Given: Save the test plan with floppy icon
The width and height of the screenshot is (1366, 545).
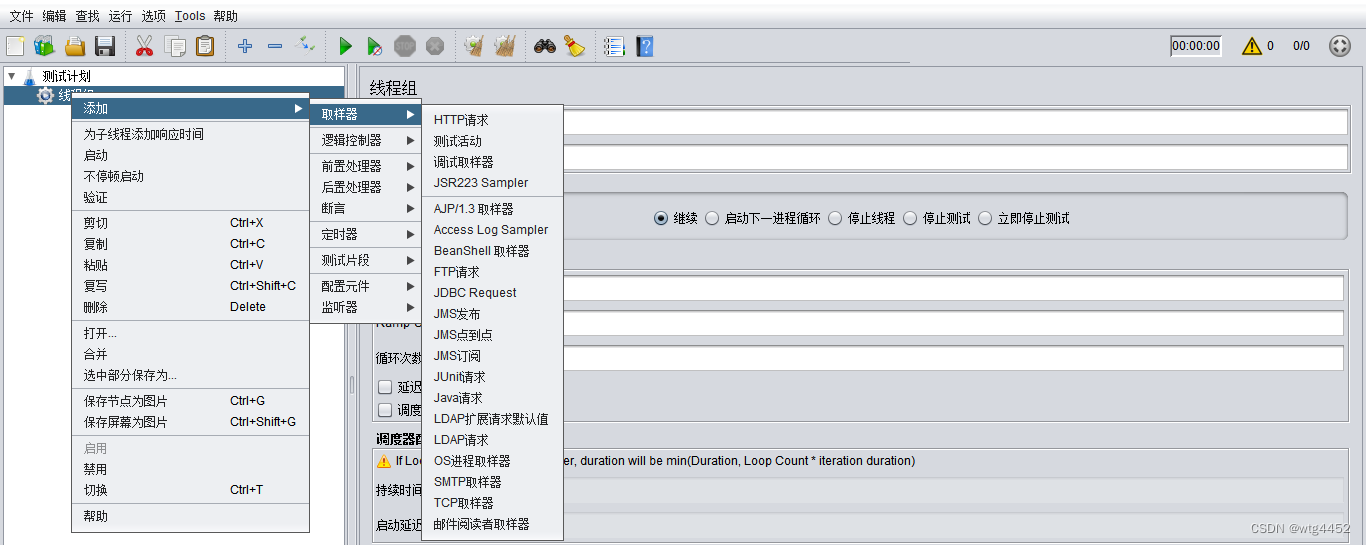Looking at the screenshot, I should coord(105,46).
